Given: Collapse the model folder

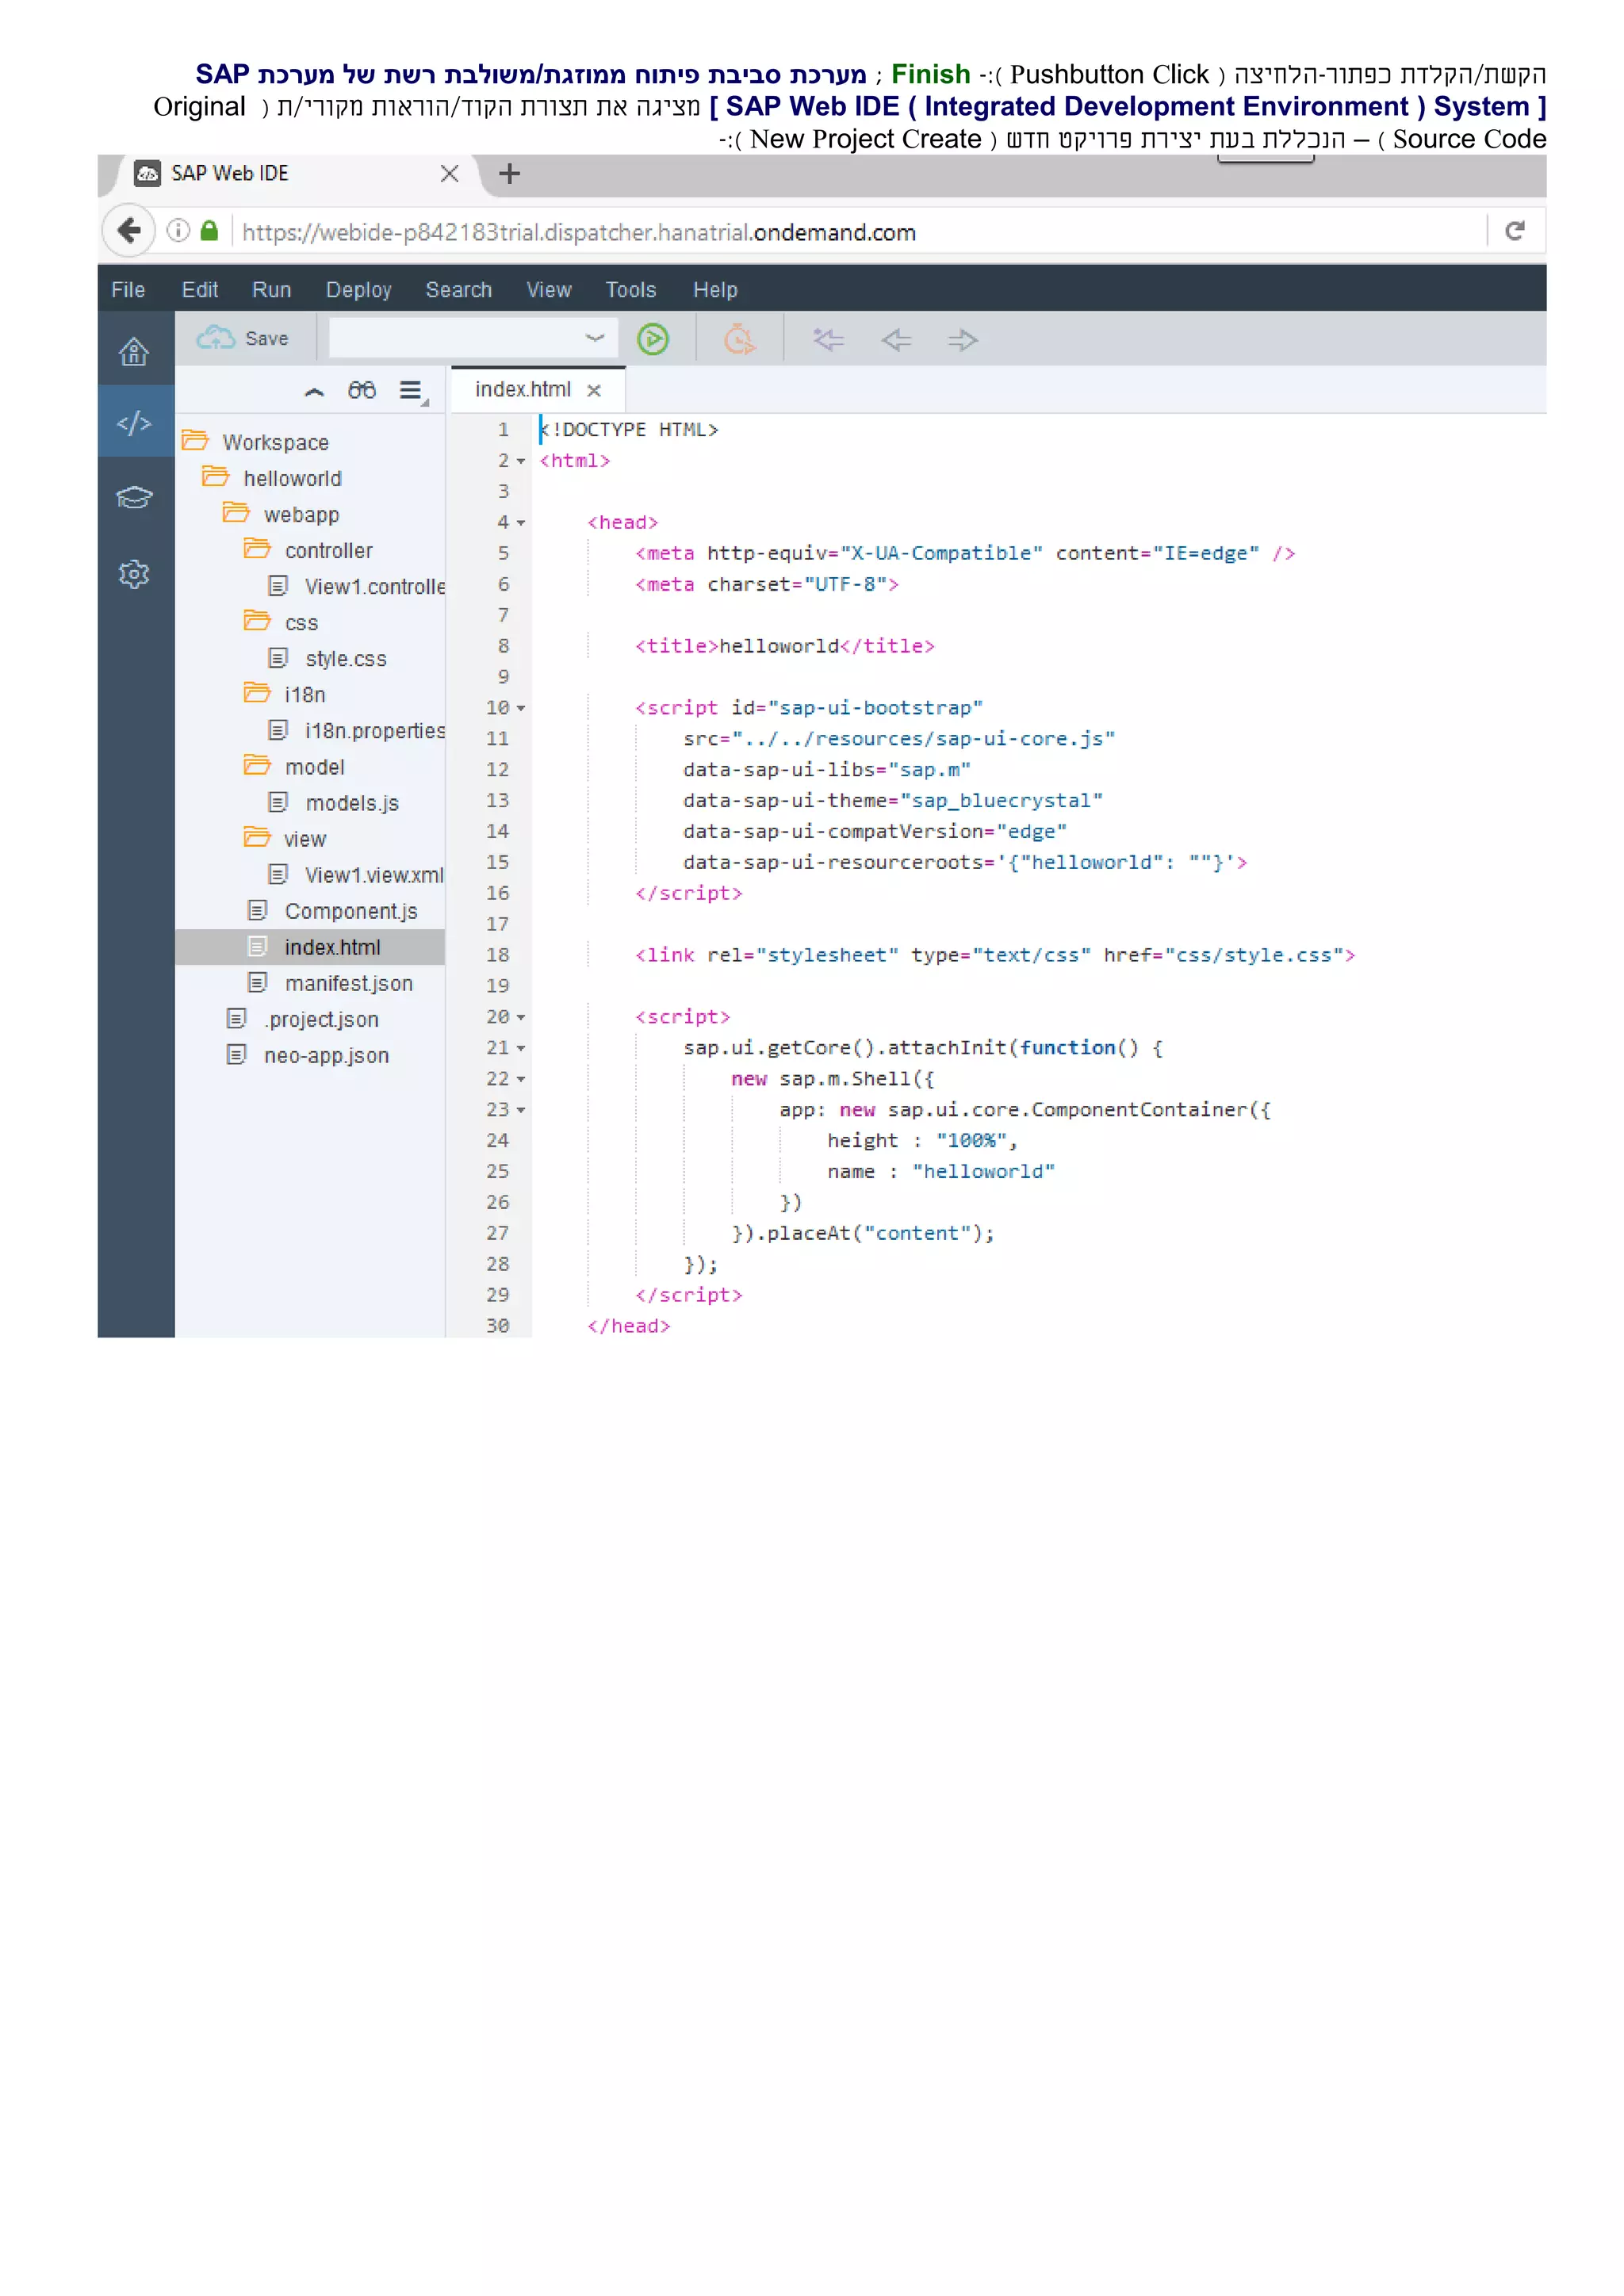Looking at the screenshot, I should point(257,765).
